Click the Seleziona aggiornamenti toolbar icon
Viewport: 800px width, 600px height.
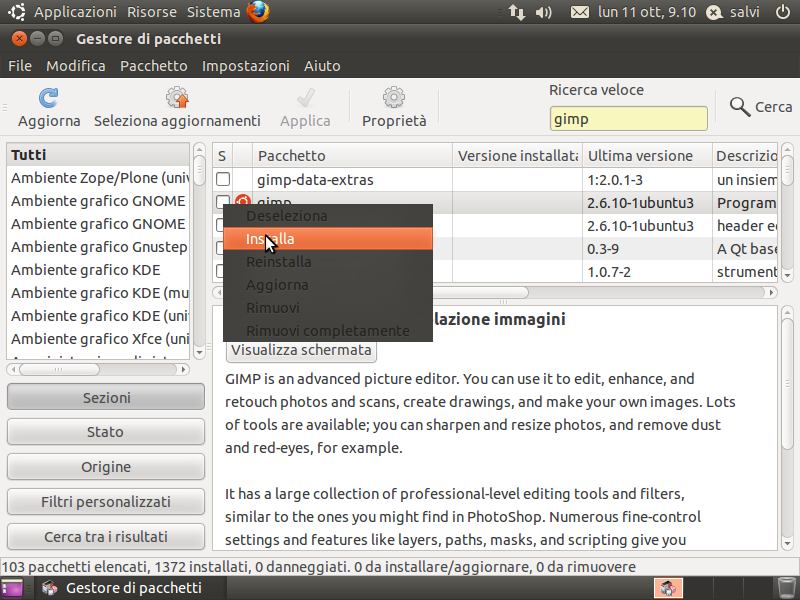[177, 97]
